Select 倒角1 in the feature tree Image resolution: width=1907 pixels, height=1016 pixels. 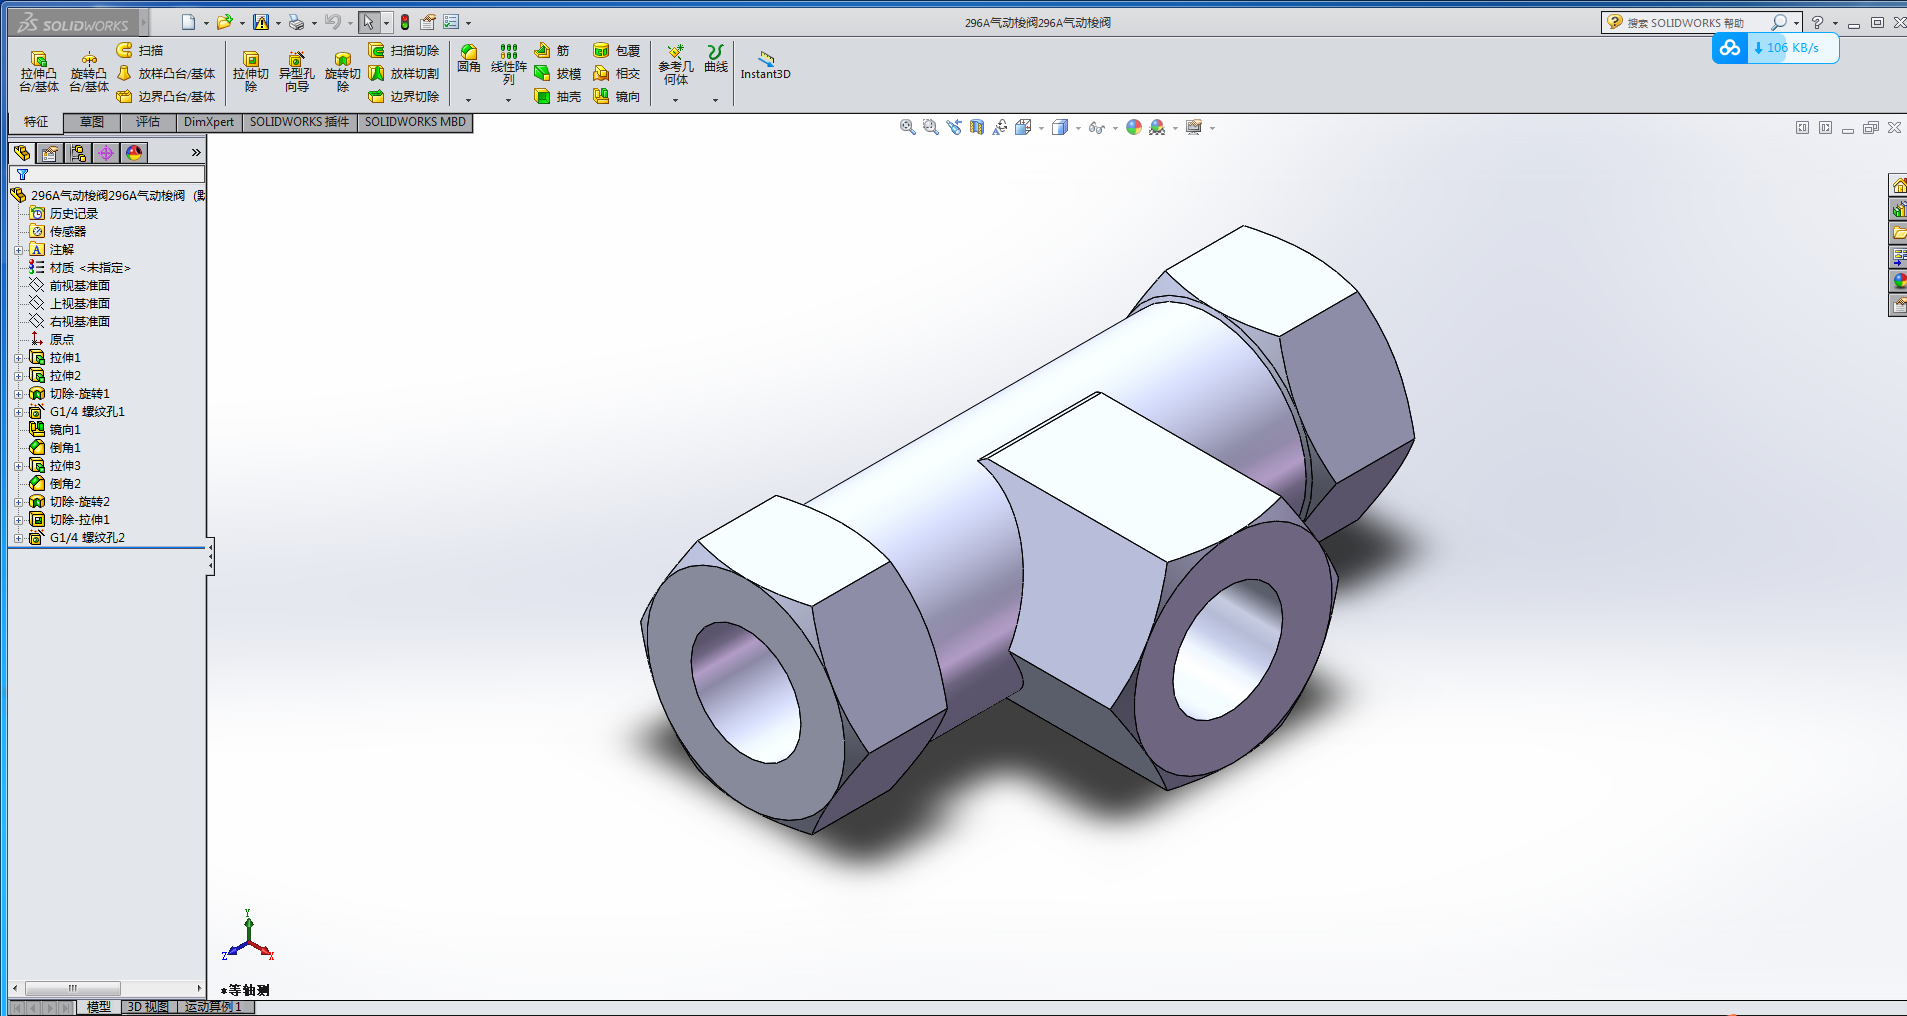tap(65, 448)
